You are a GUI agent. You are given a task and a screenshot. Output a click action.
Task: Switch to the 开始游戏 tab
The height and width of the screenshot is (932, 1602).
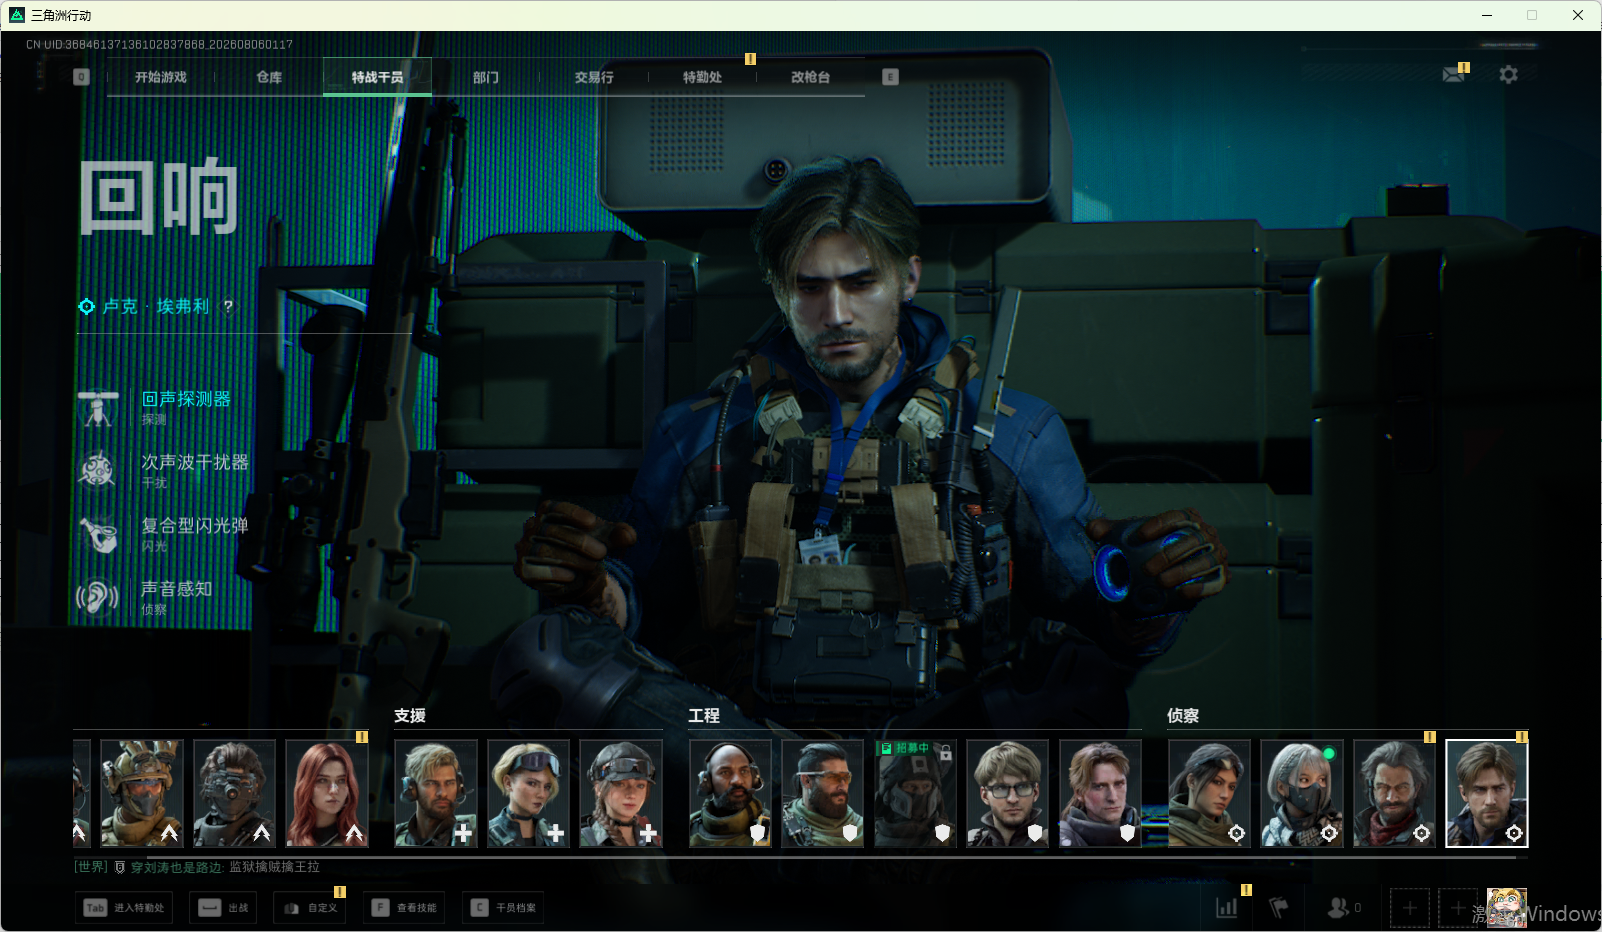[161, 77]
